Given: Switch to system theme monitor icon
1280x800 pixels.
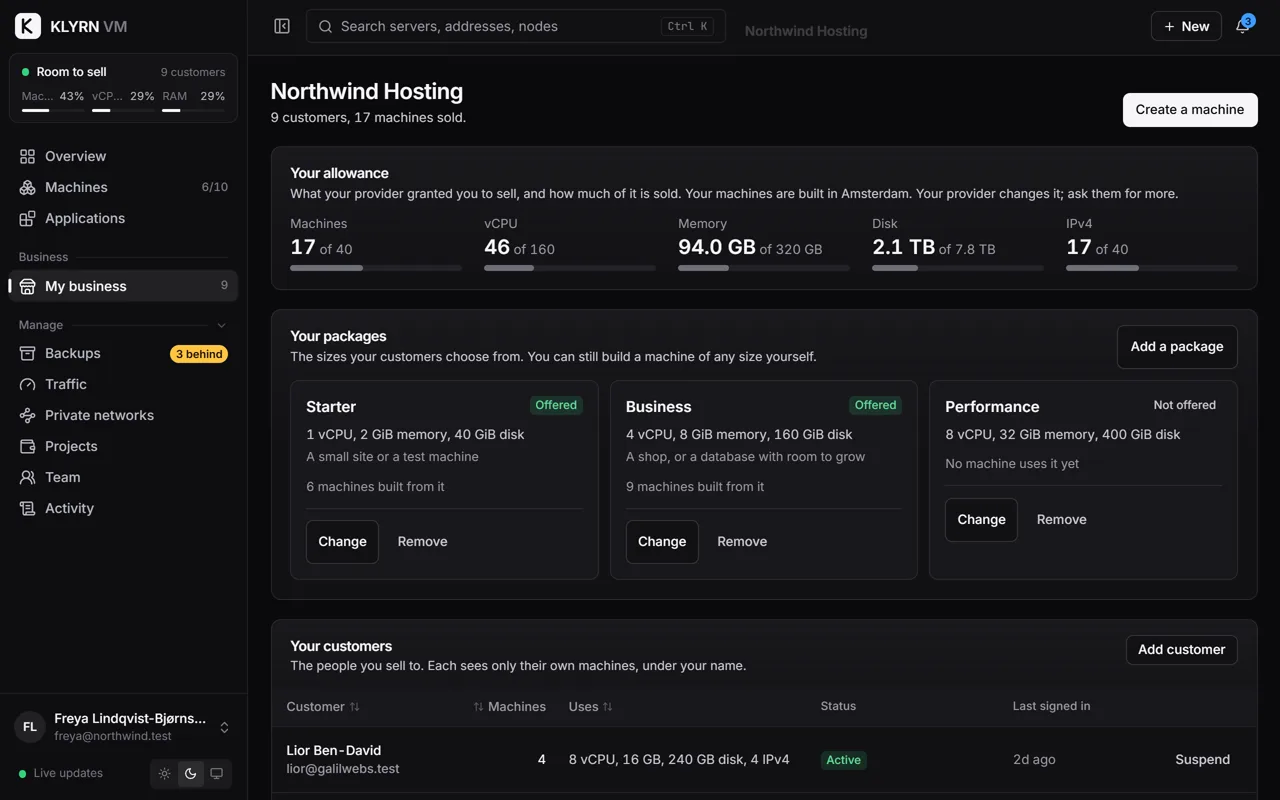Looking at the screenshot, I should [x=216, y=773].
